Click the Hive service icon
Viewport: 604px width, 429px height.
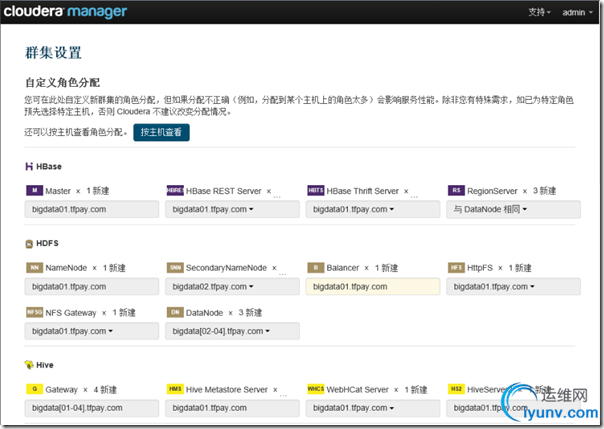pyautogui.click(x=29, y=365)
